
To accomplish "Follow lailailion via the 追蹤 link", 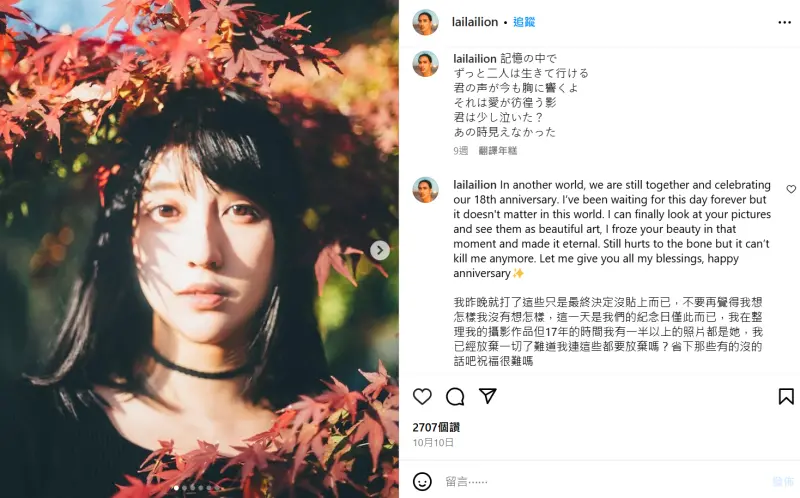I will 524,22.
